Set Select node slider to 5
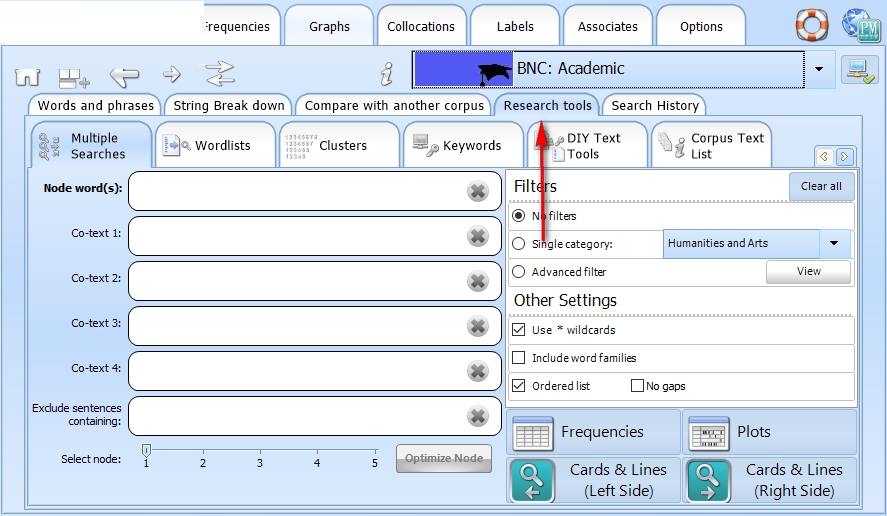This screenshot has height=516, width=887. pos(374,451)
